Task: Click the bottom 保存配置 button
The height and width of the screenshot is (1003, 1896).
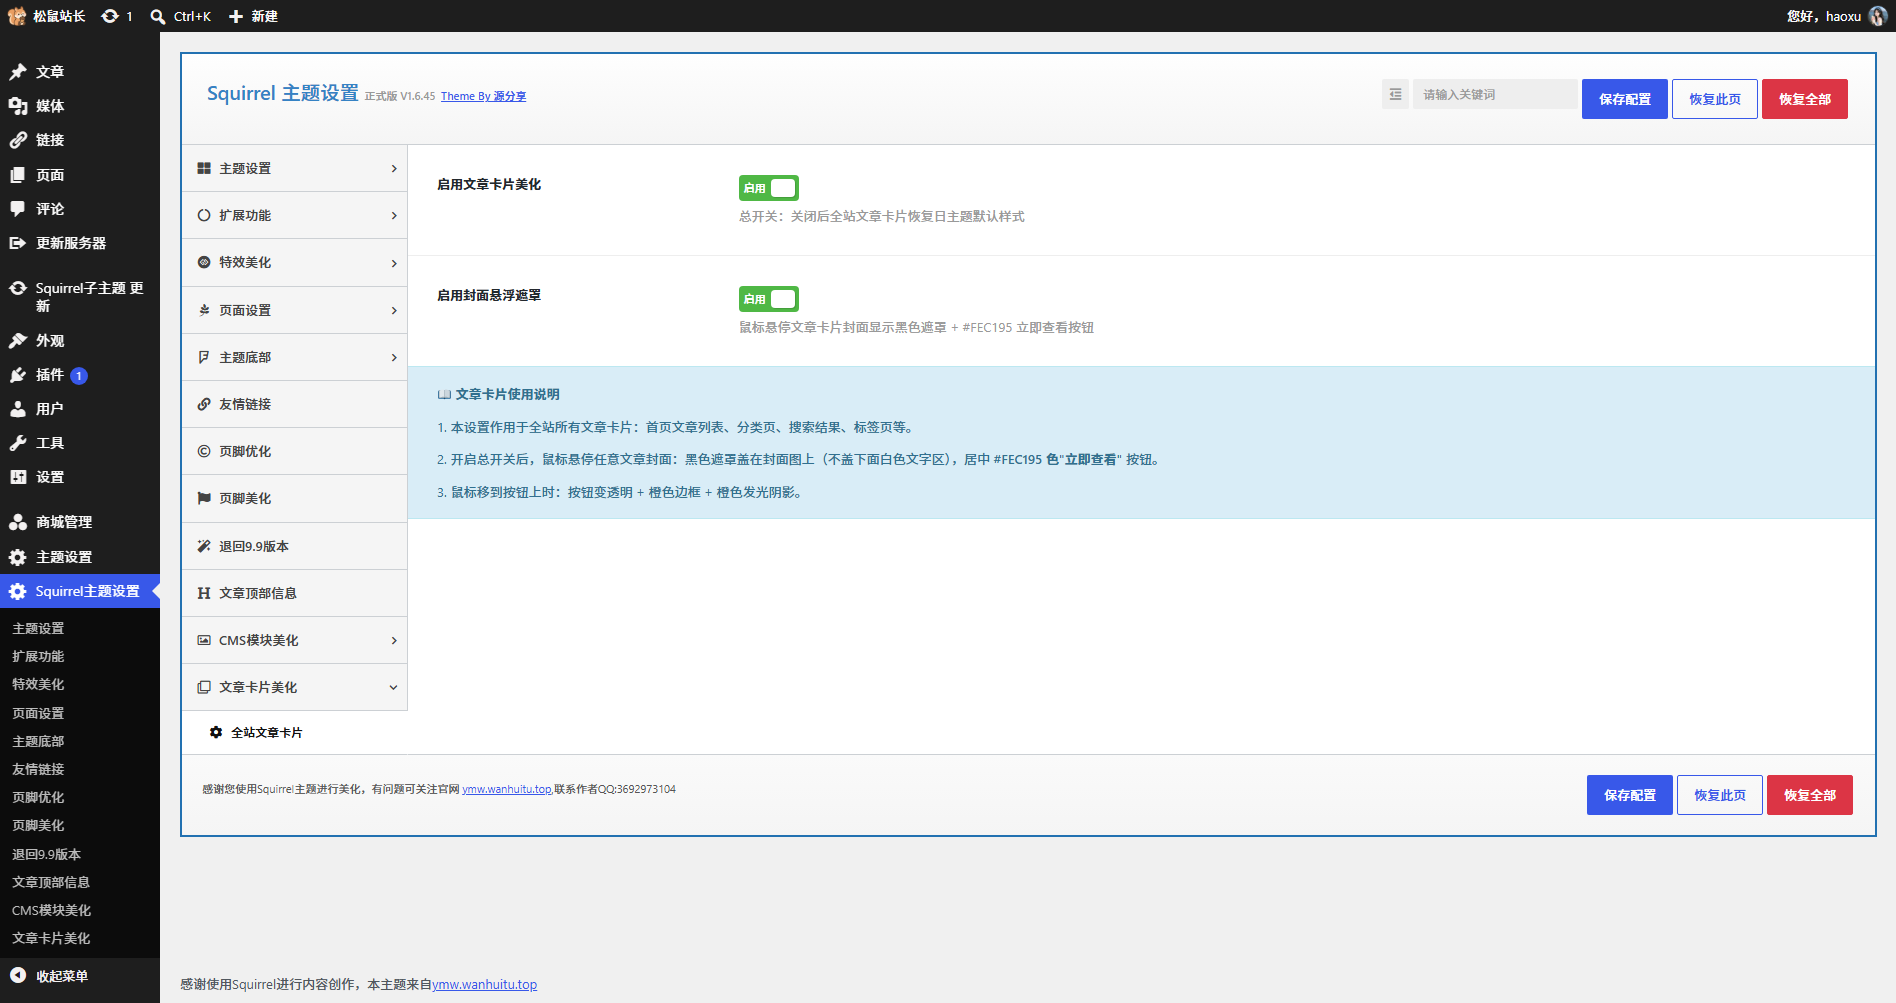Action: 1629,795
